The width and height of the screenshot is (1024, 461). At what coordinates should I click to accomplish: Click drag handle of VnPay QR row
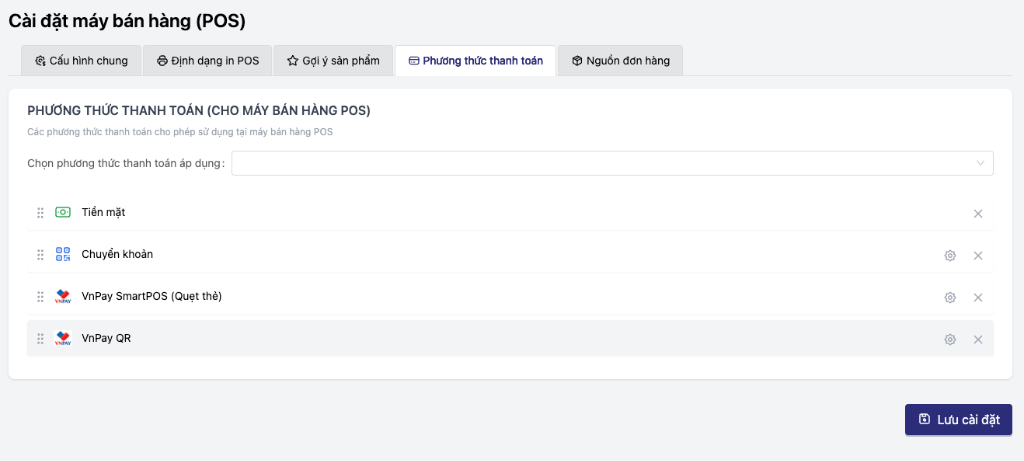click(x=41, y=339)
